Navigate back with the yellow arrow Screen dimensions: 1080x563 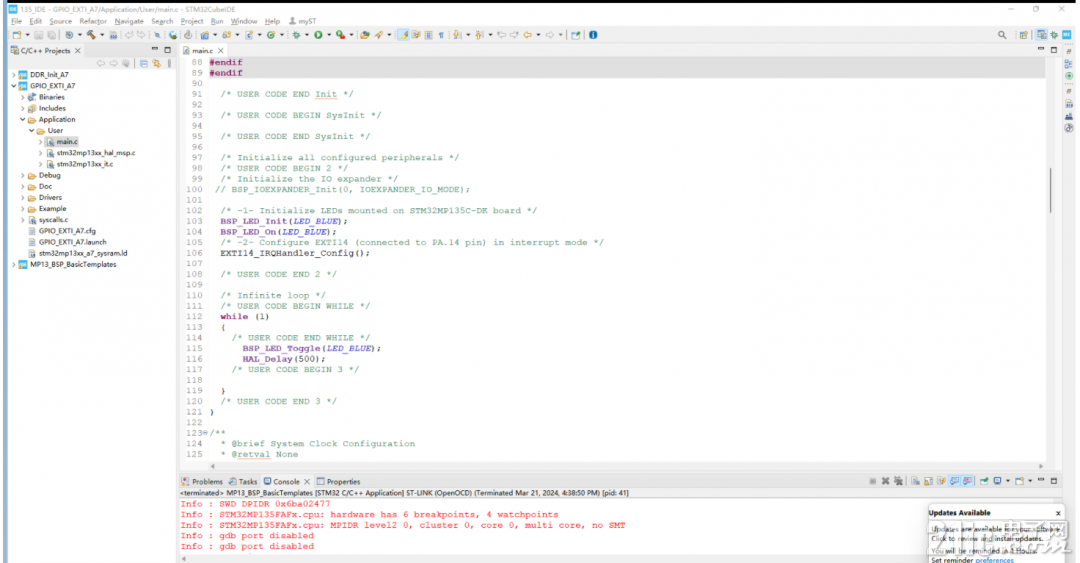click(527, 34)
